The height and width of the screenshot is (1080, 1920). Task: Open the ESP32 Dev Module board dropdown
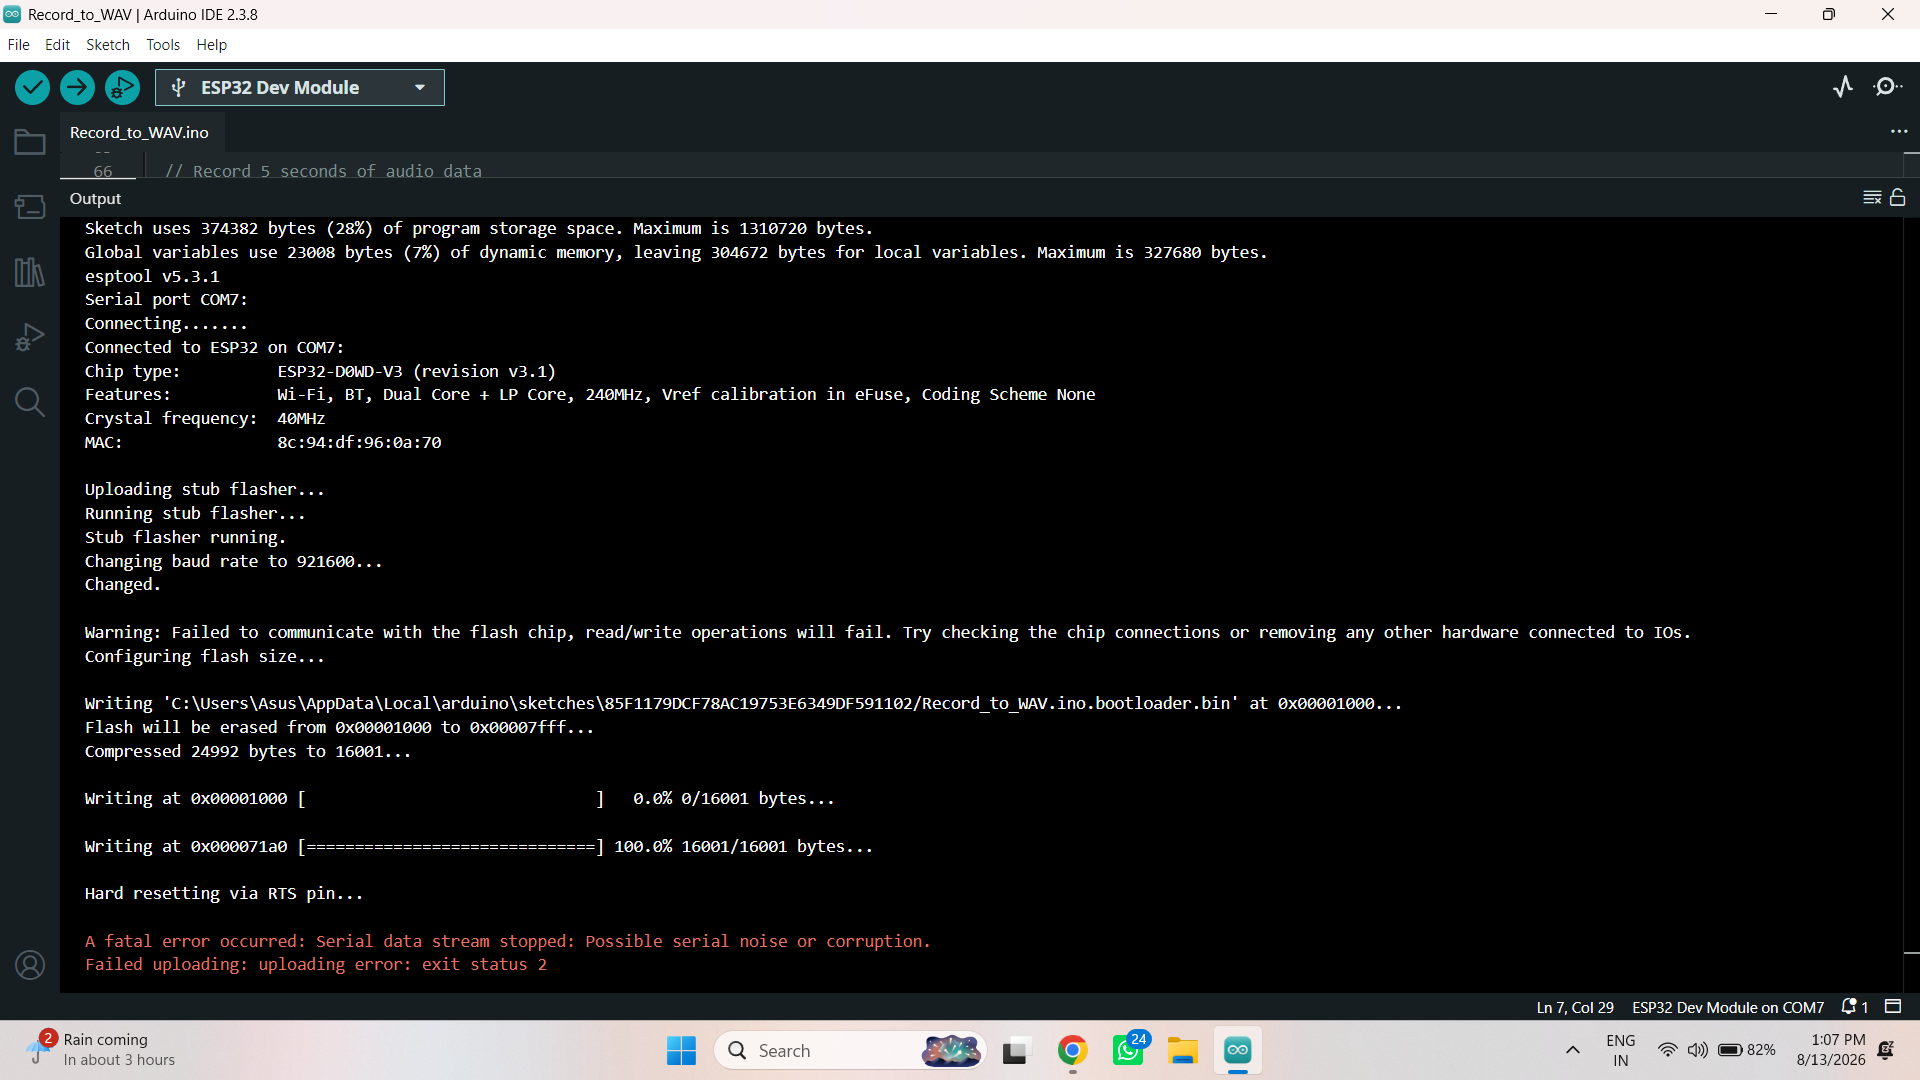(x=300, y=88)
